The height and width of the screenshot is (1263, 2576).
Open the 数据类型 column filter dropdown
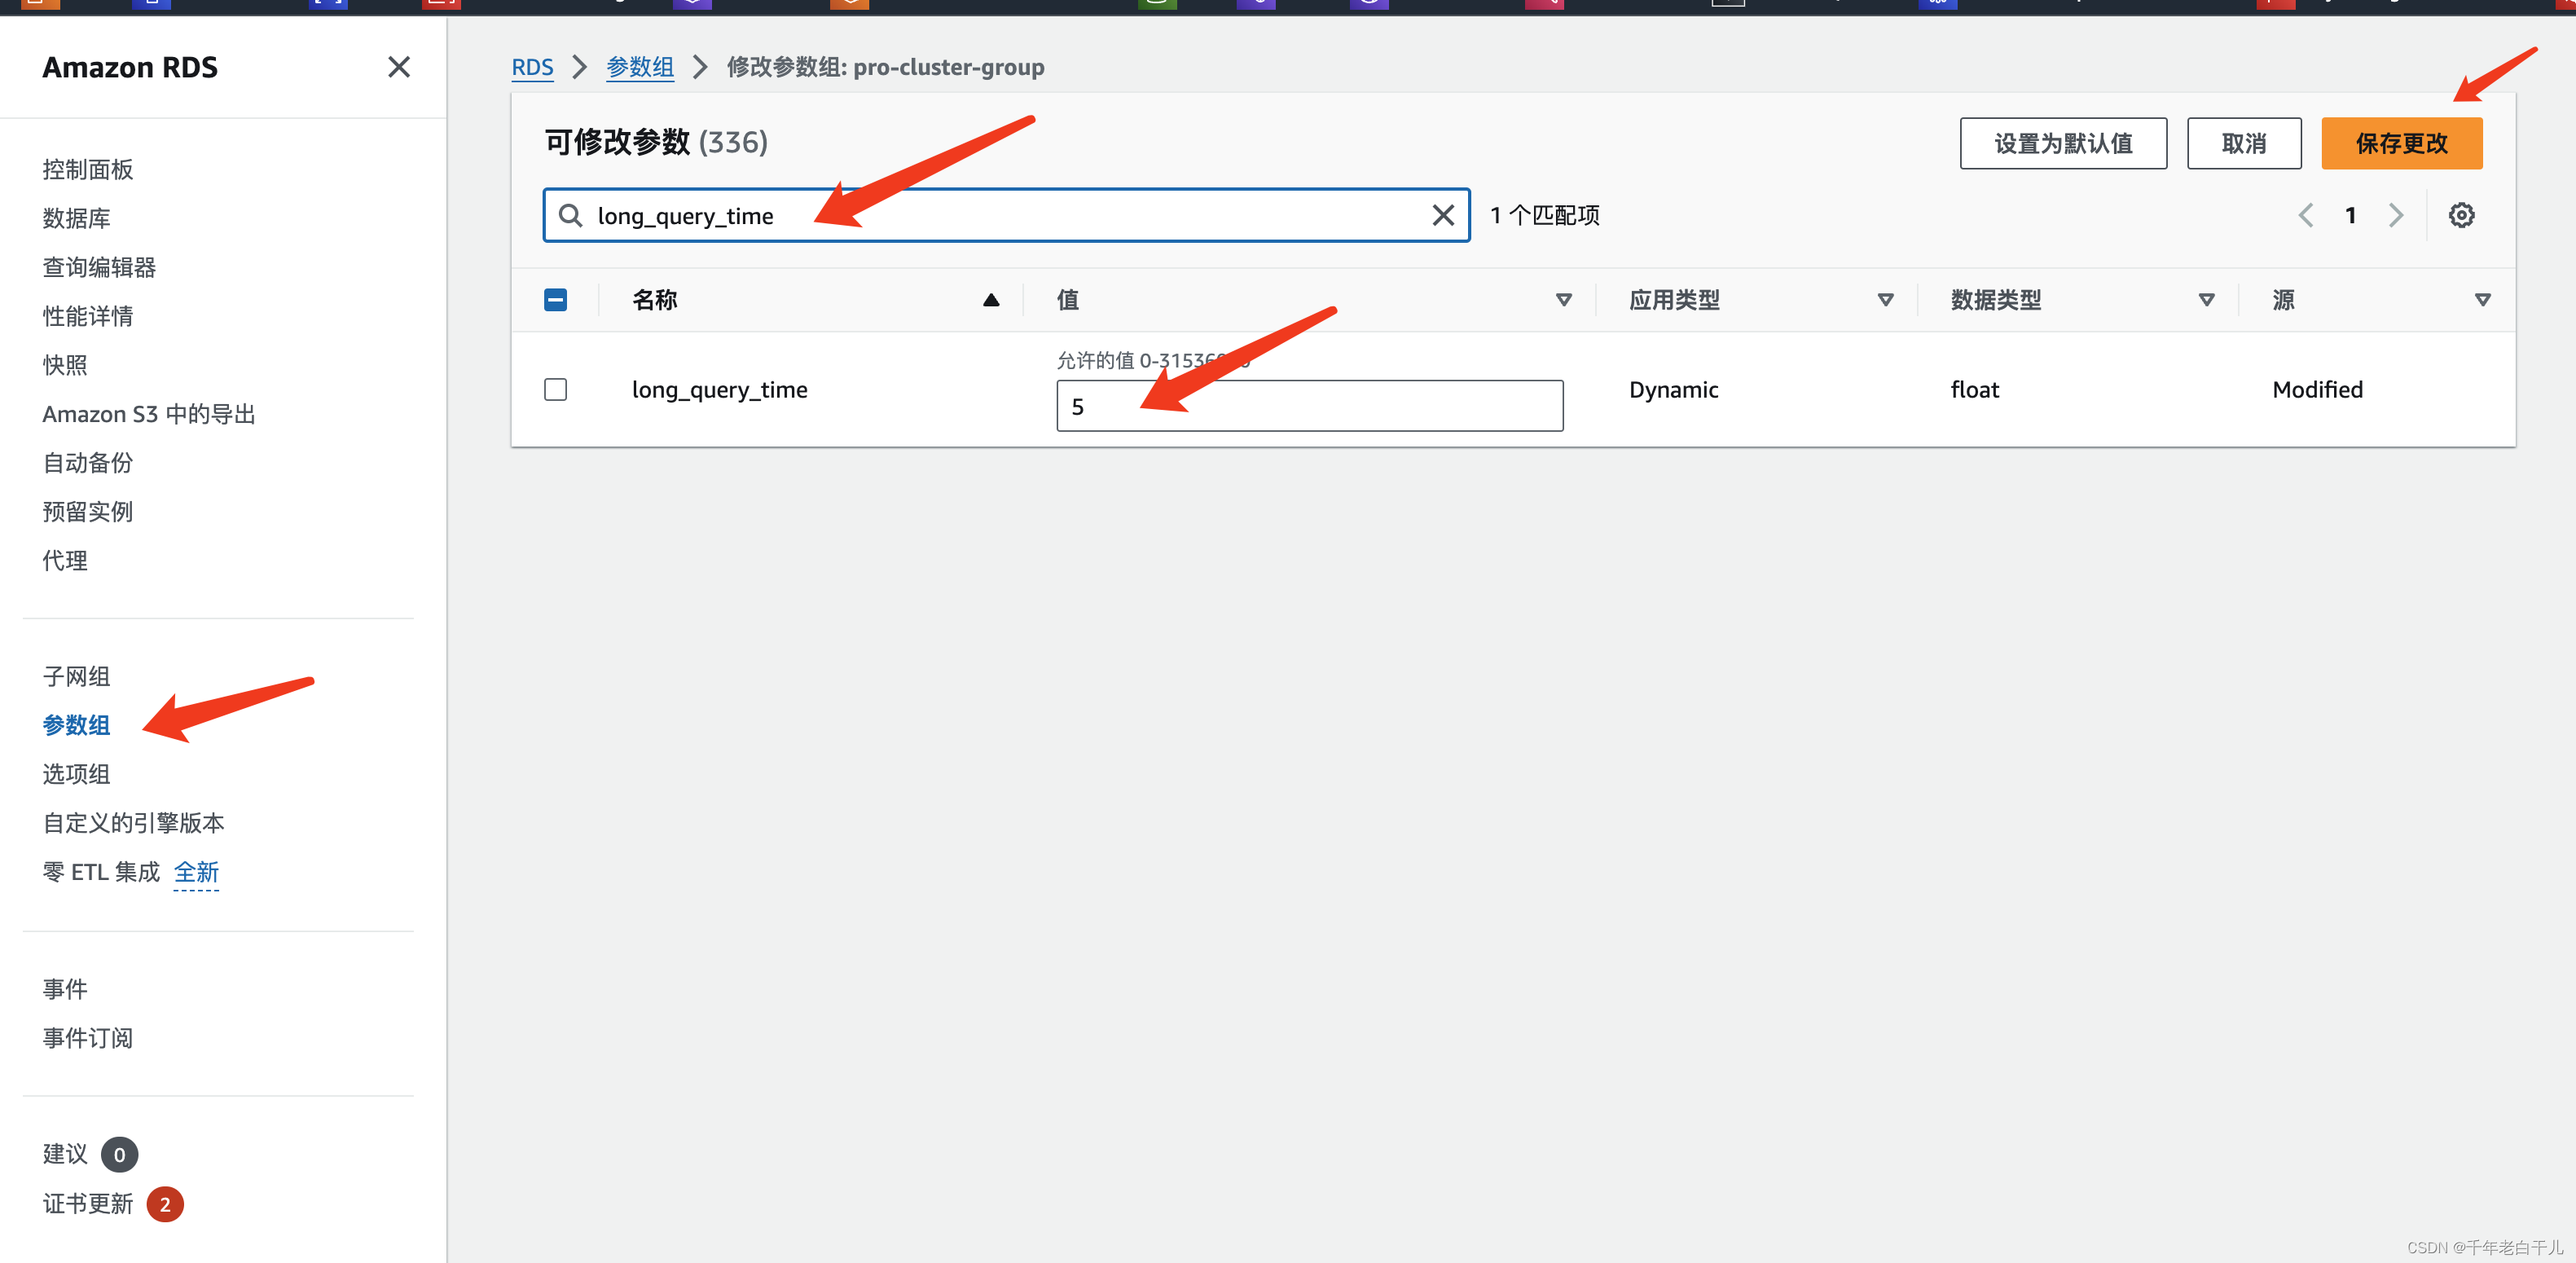pos(2206,300)
